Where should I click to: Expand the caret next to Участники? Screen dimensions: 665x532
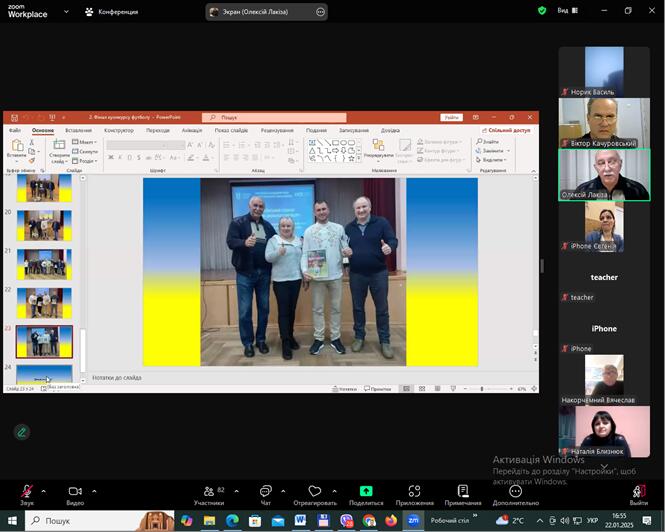click(x=237, y=491)
